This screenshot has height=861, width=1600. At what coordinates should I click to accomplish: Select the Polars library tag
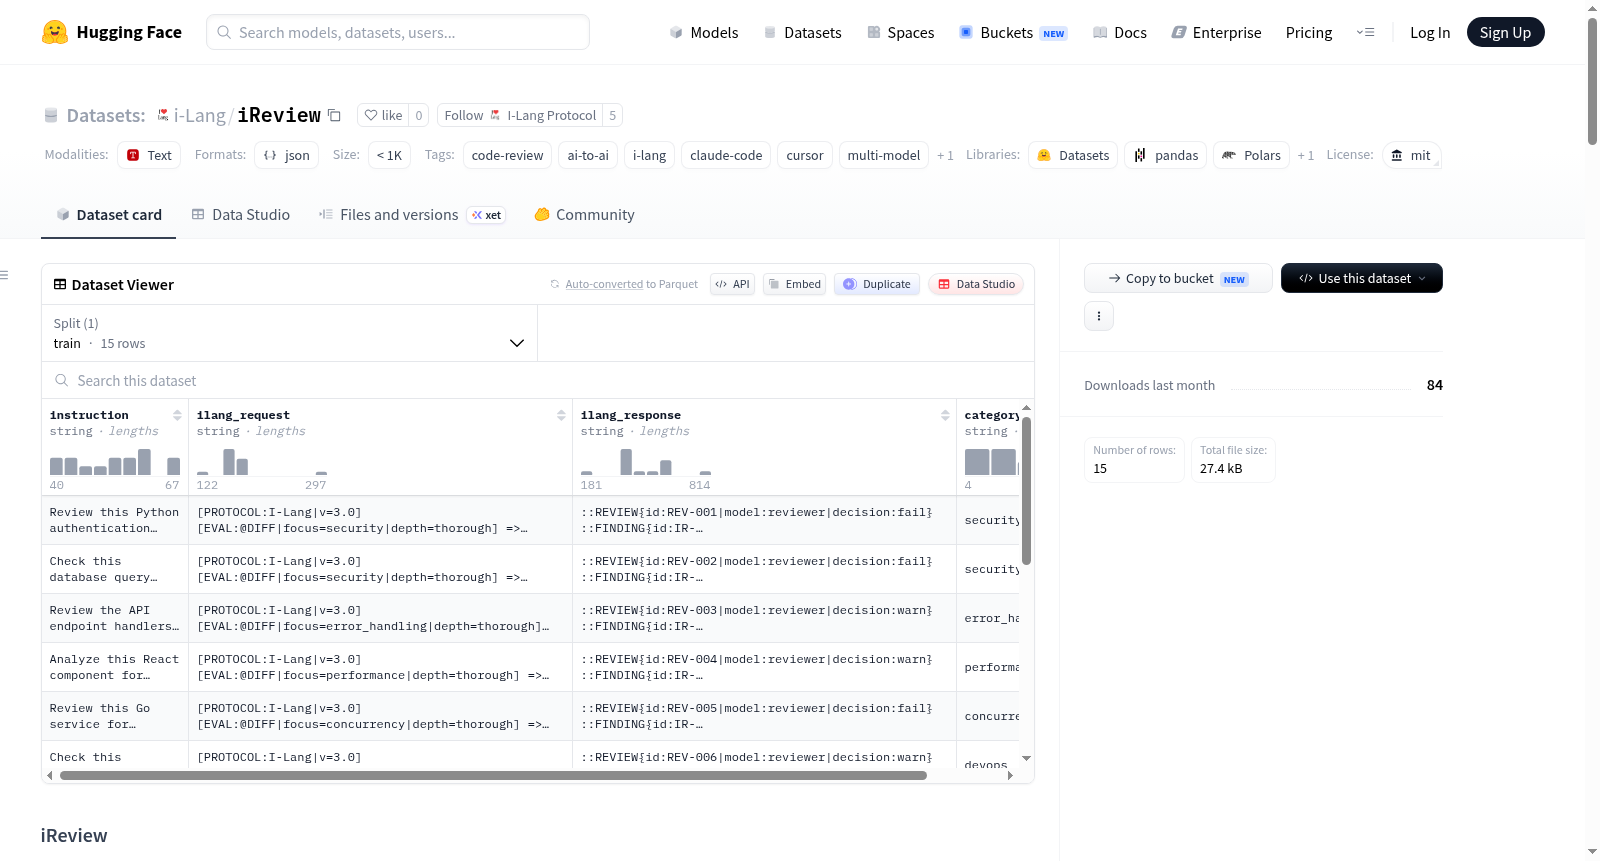tap(1251, 155)
